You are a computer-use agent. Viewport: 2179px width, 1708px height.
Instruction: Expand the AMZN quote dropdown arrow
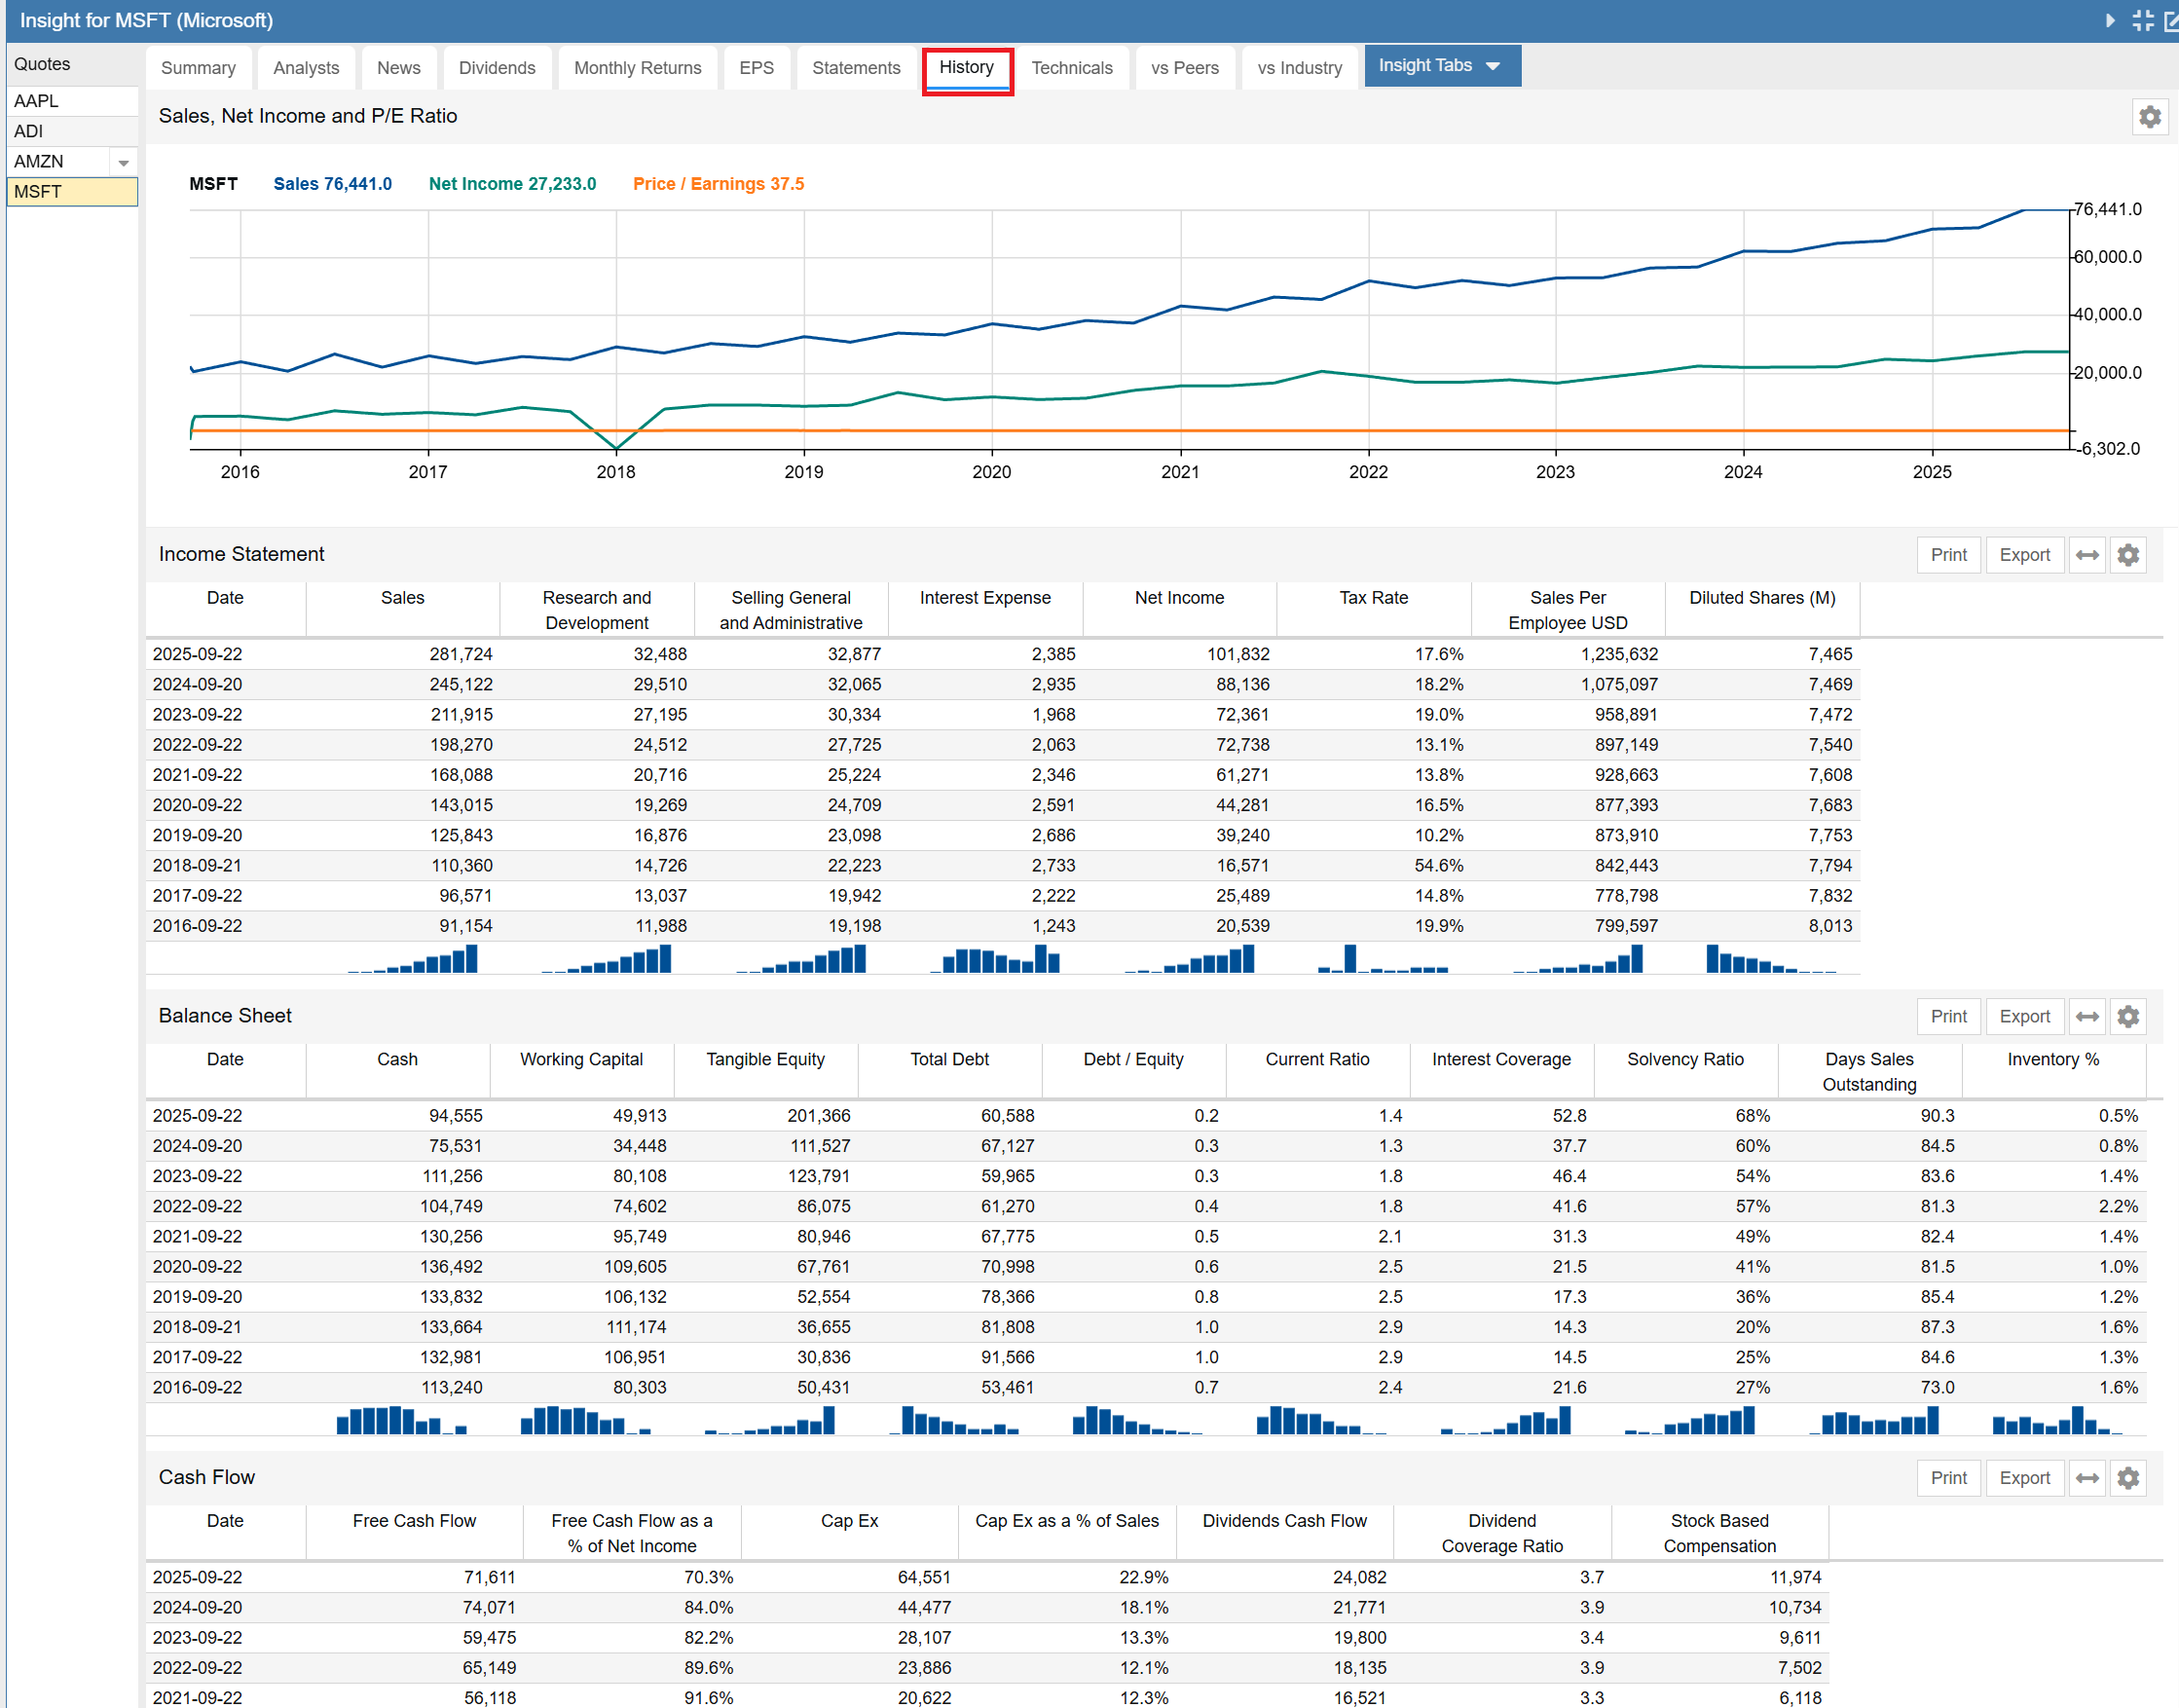coord(123,162)
